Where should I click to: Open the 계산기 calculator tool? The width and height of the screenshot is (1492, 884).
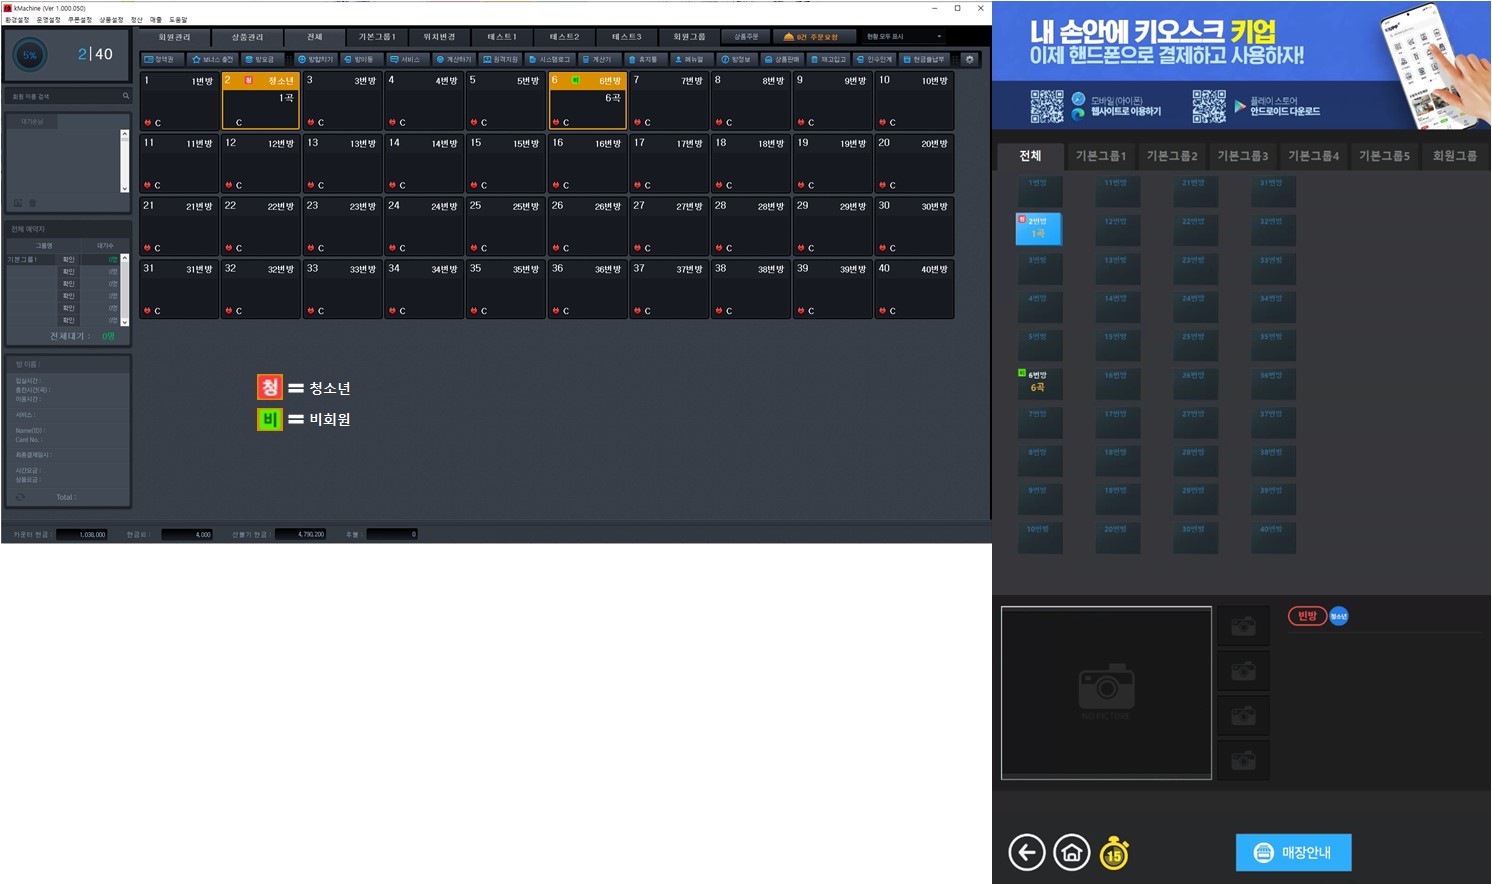(x=597, y=59)
